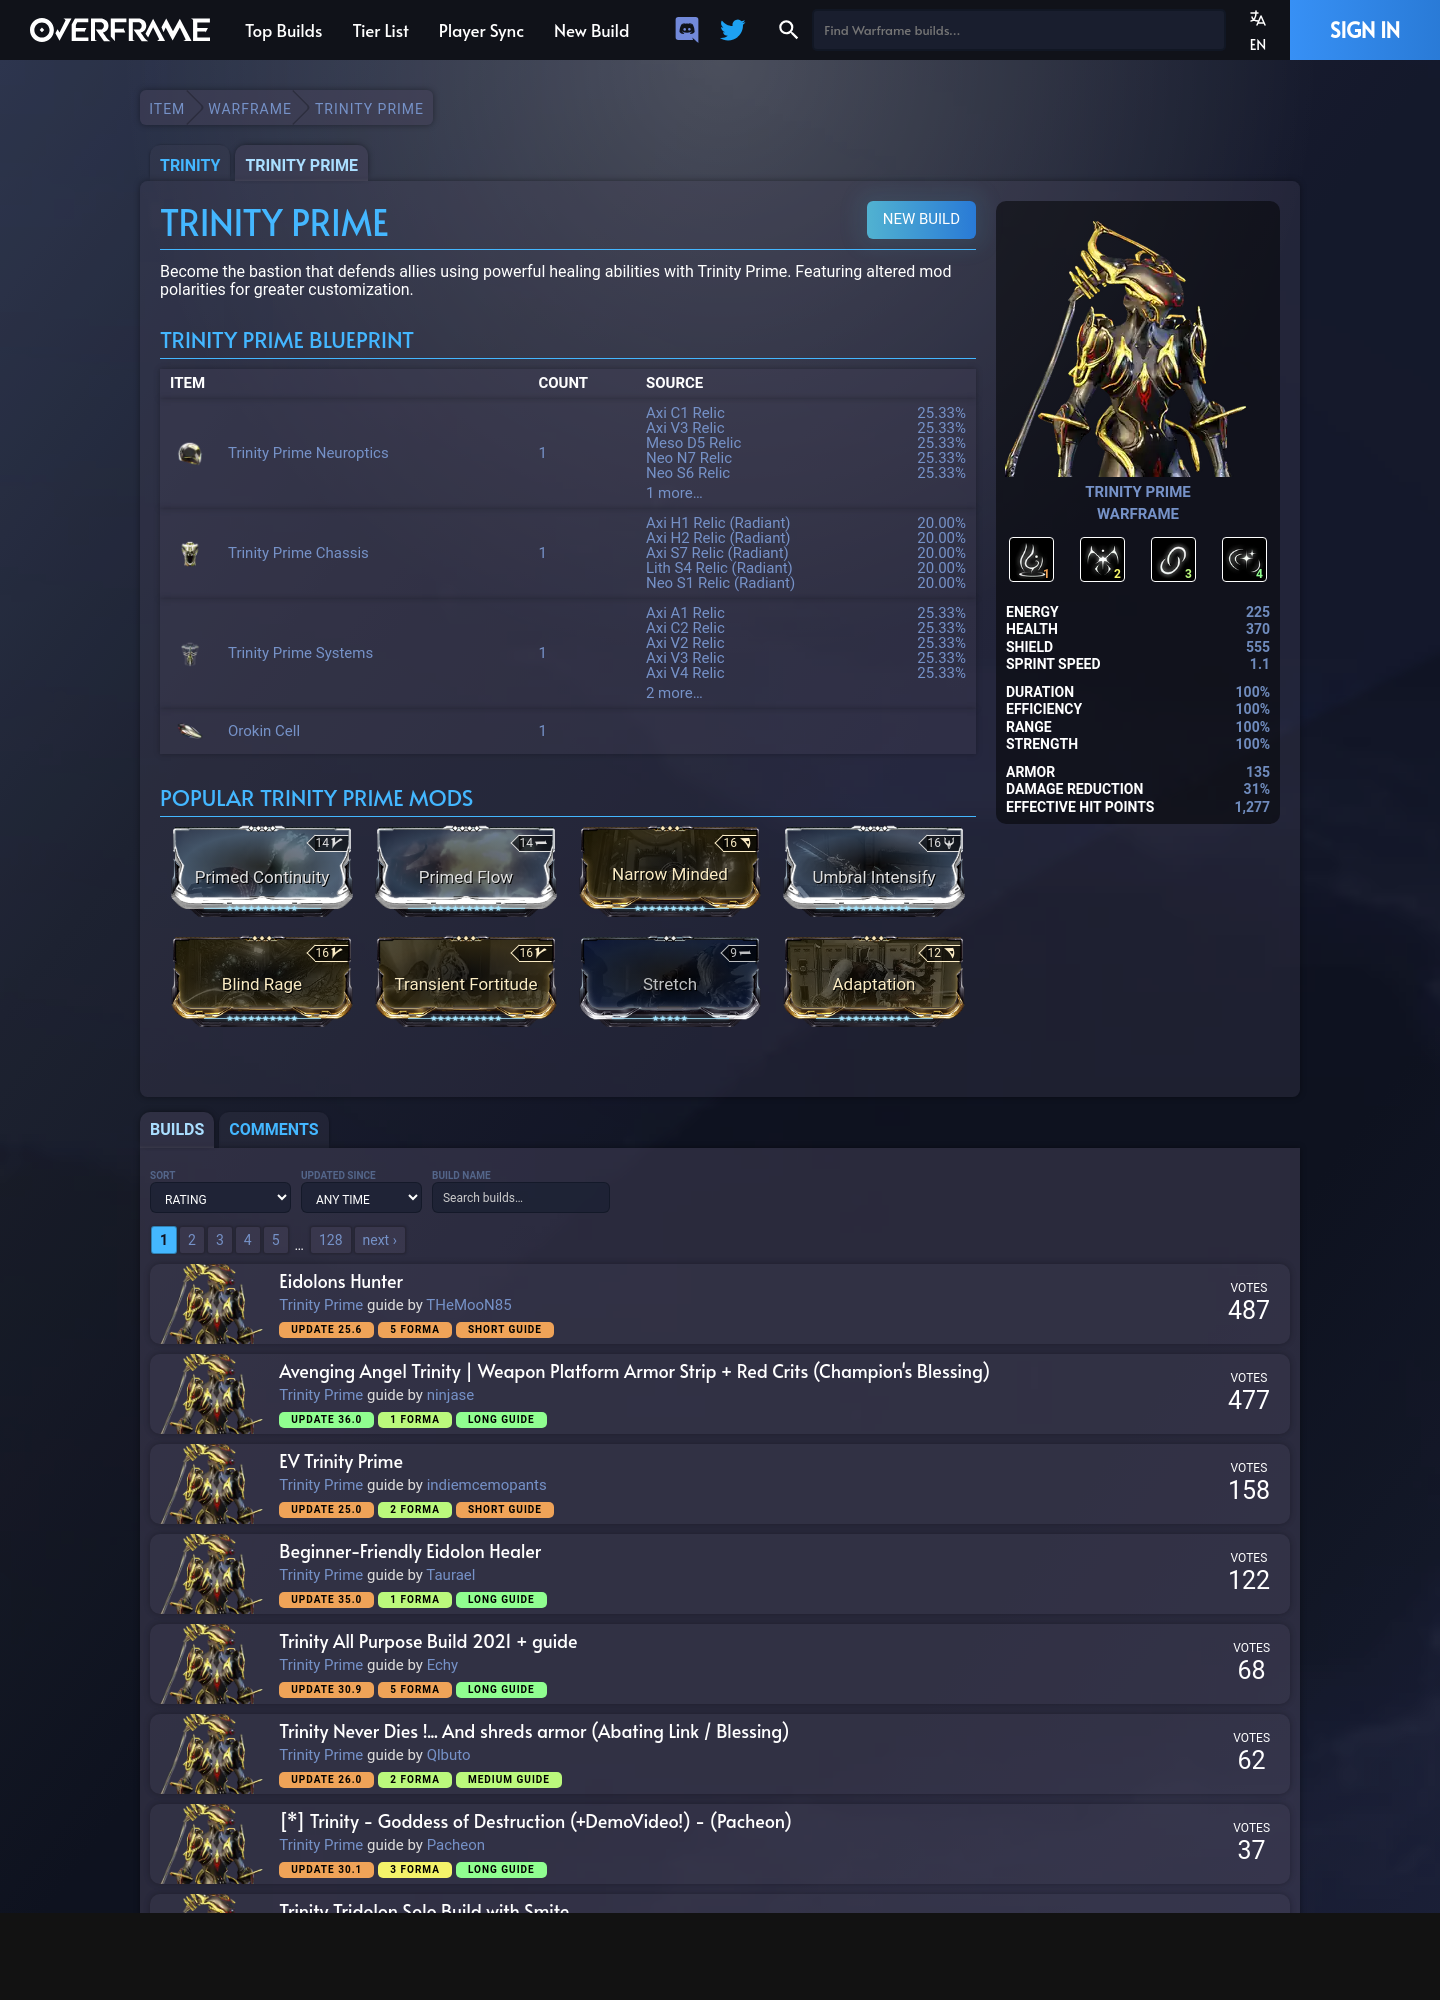Open Trinity All Purpose Build 2021 guide
The height and width of the screenshot is (2000, 1440).
tap(428, 1642)
